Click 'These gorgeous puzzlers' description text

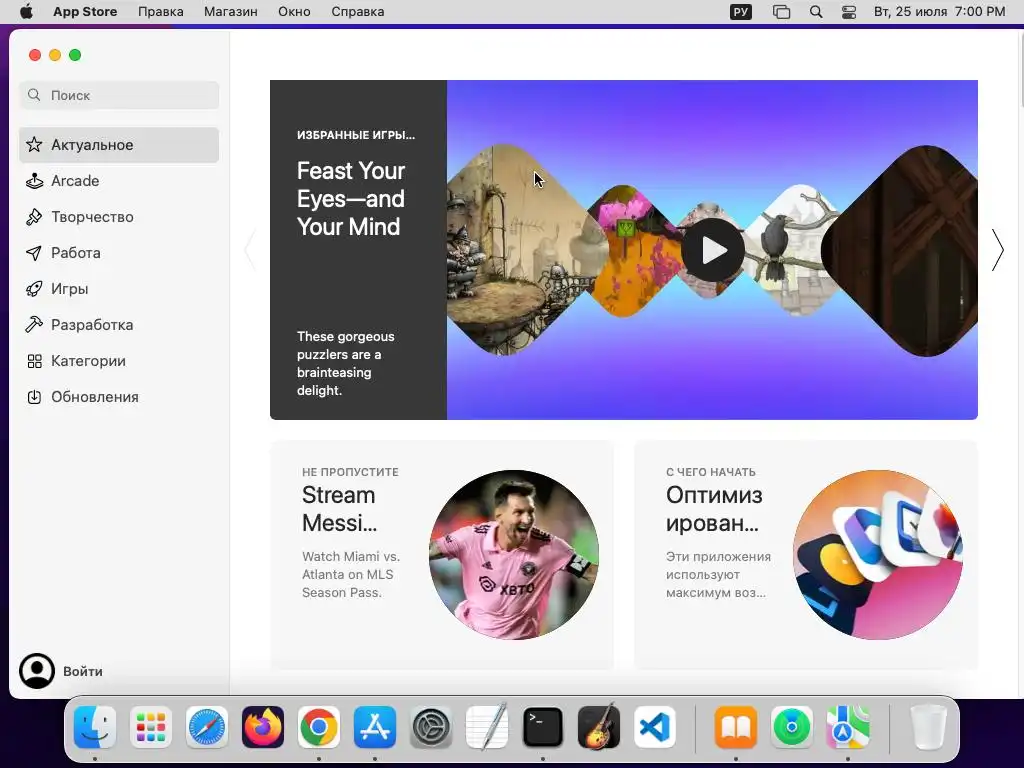[x=345, y=363]
